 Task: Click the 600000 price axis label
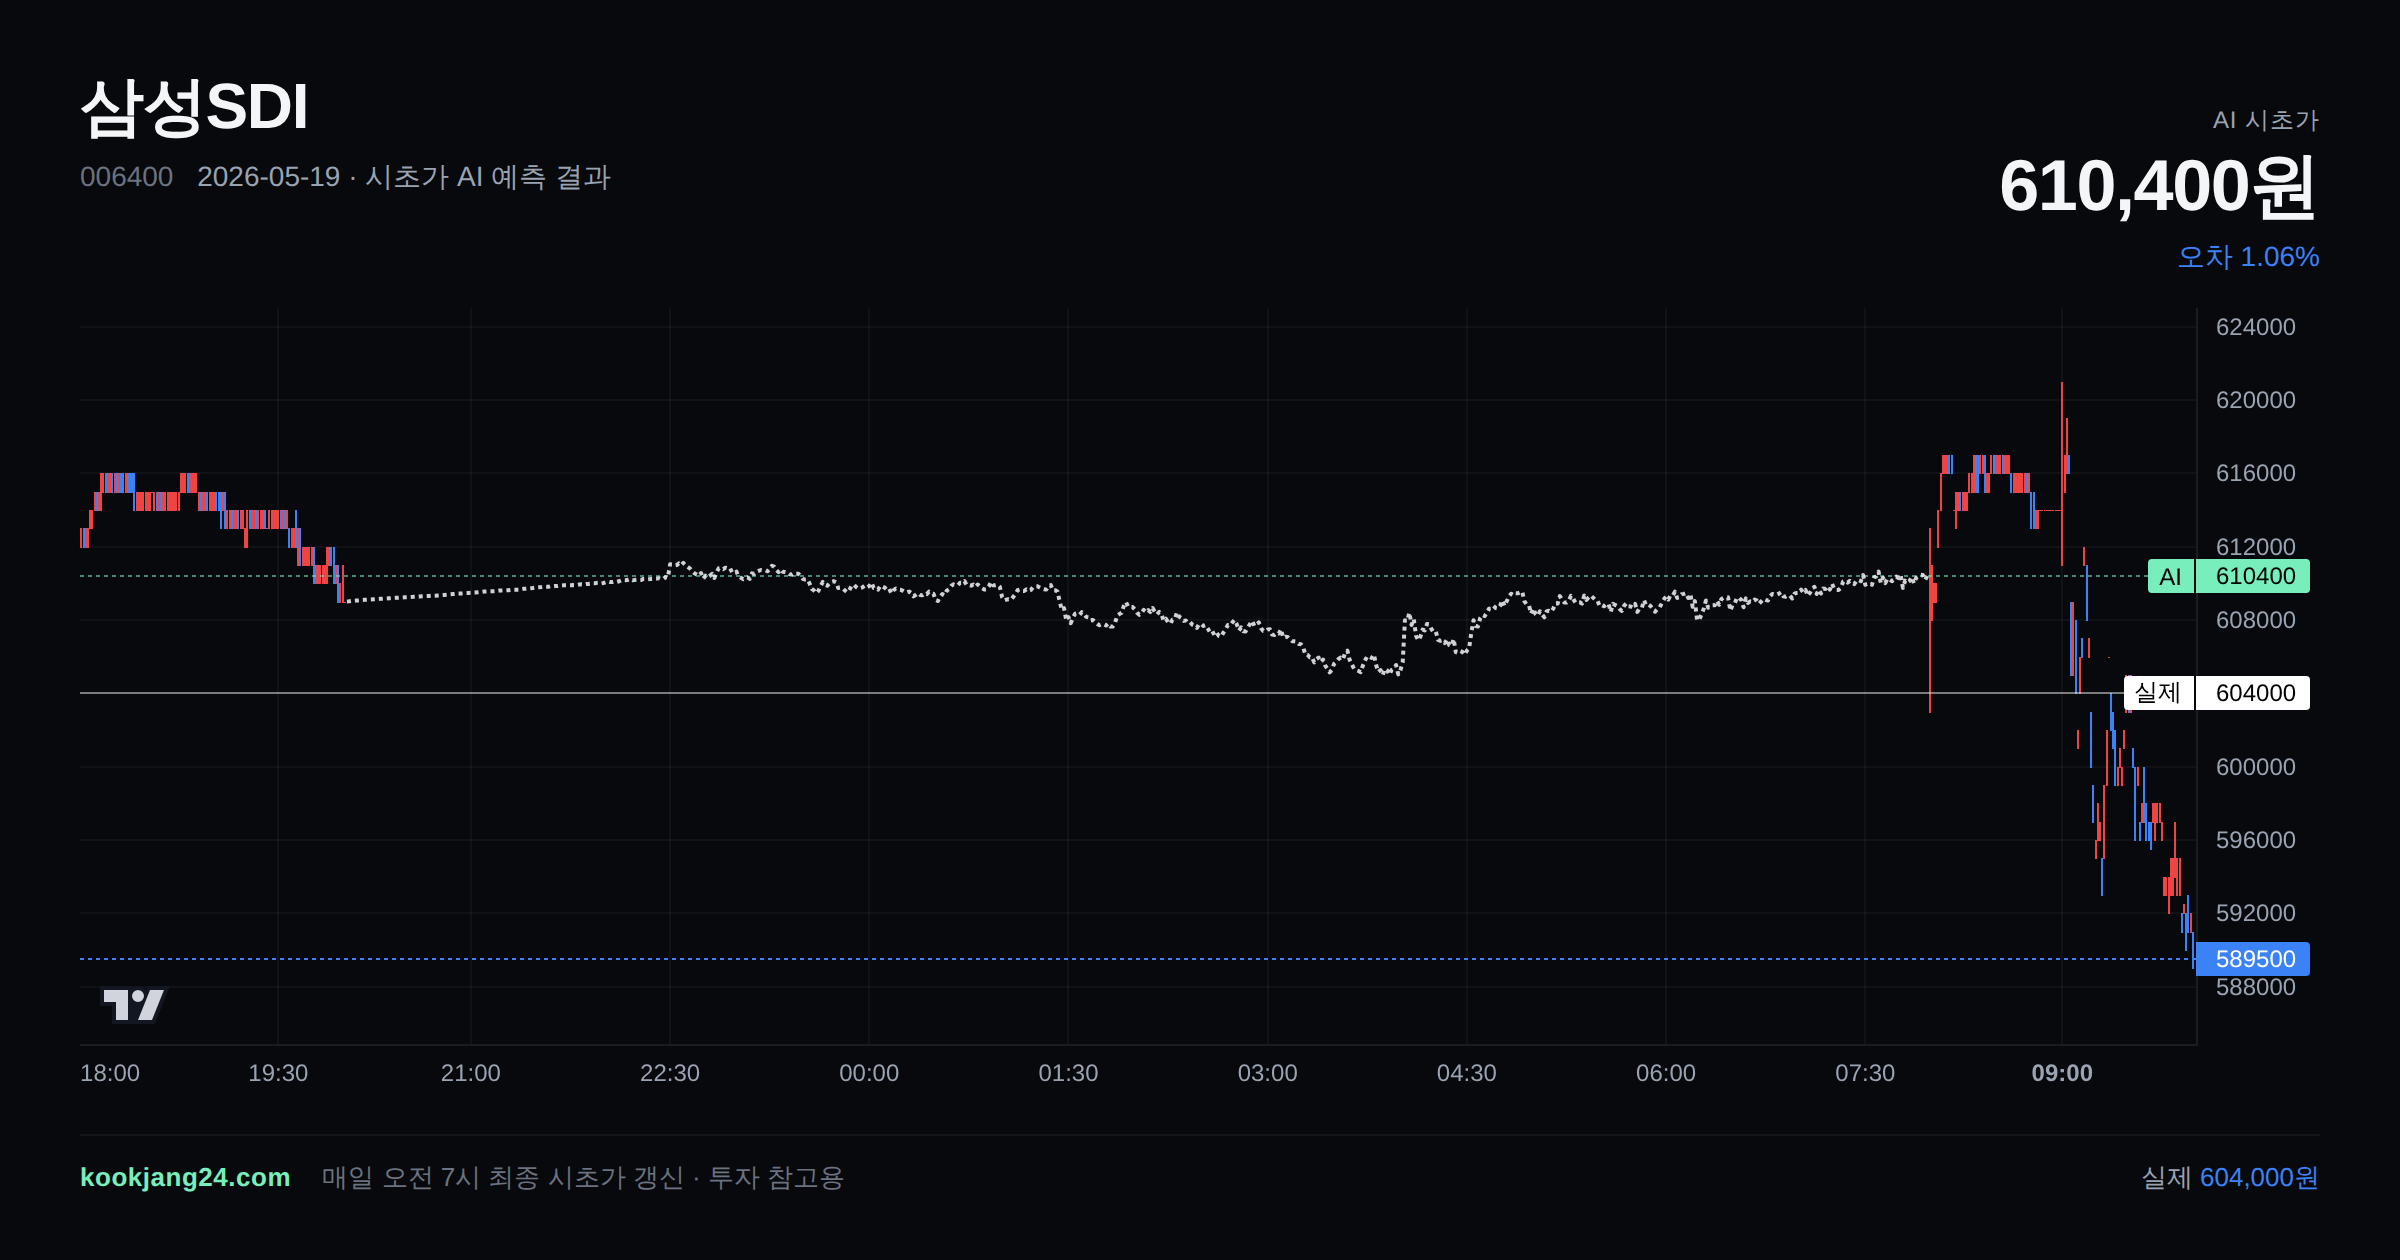[2256, 767]
